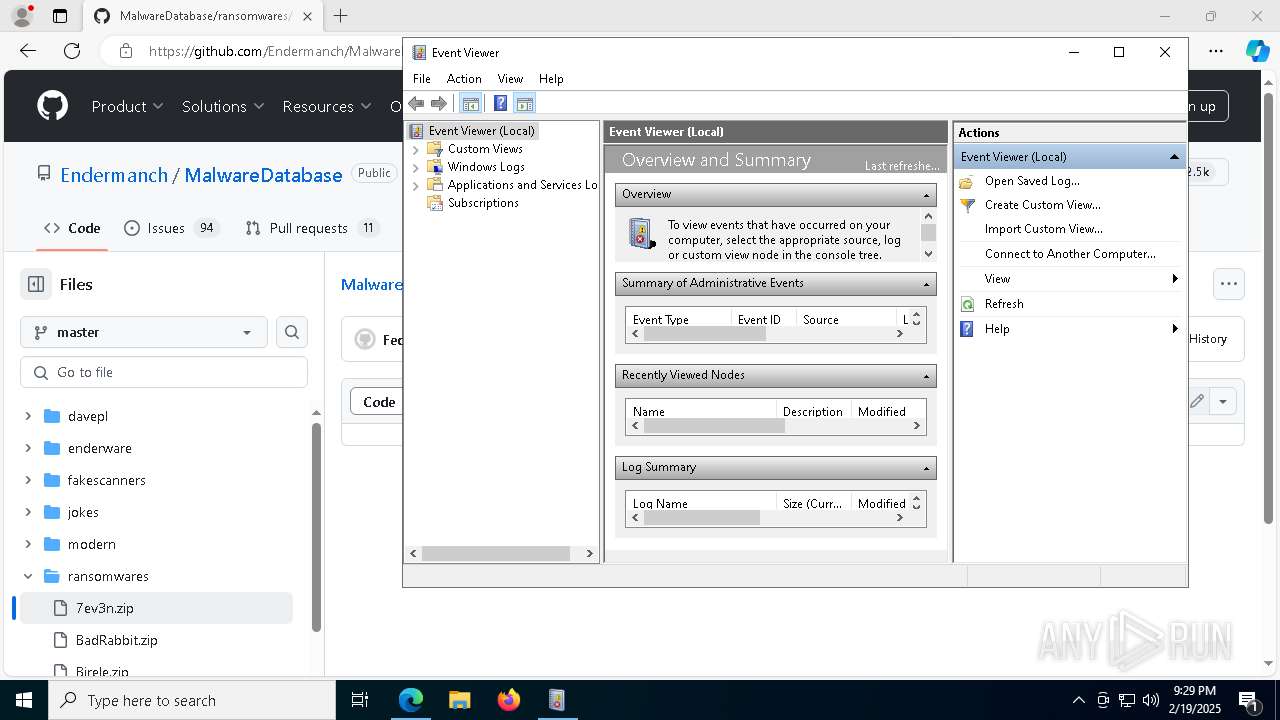
Task: Collapse the Log Summary section
Action: [x=927, y=468]
